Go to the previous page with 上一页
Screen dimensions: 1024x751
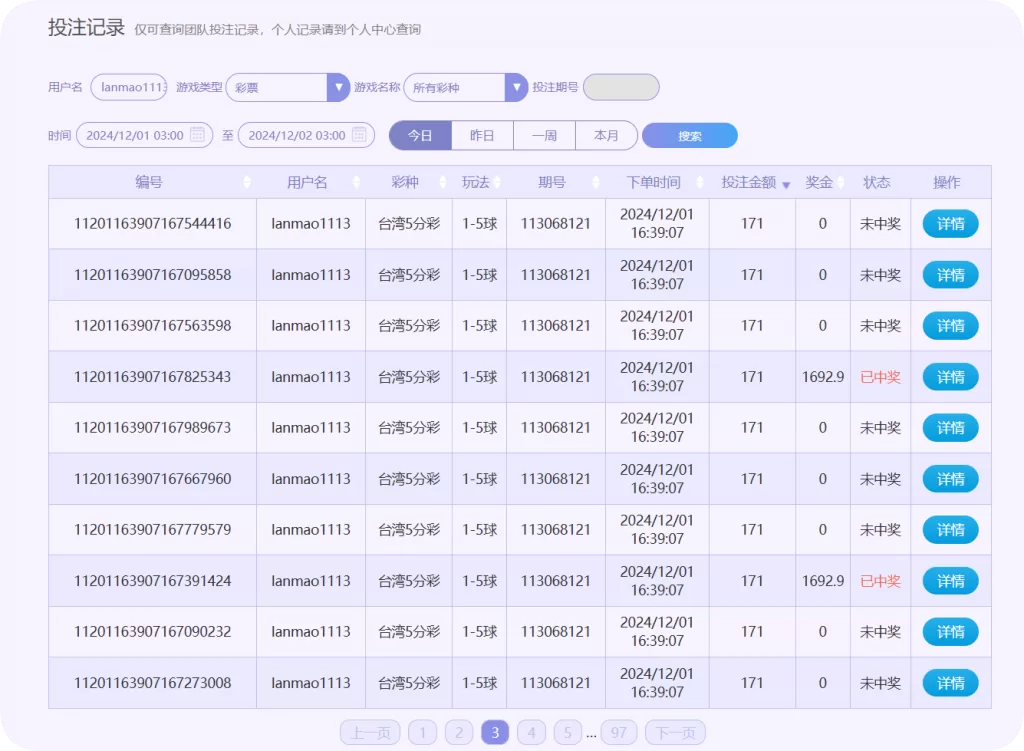(x=370, y=733)
